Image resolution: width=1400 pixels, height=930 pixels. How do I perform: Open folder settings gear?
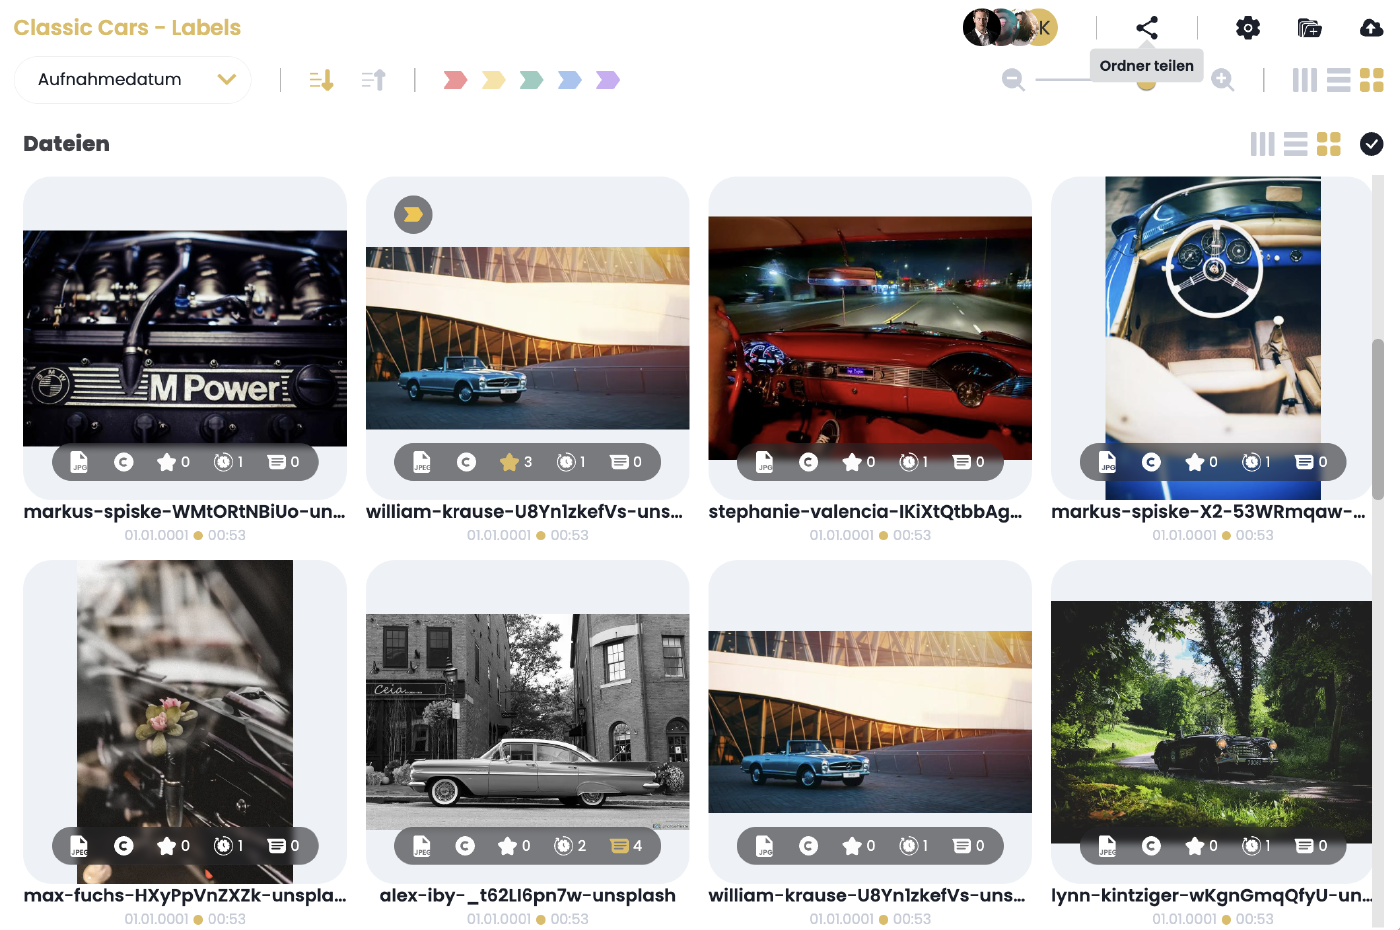point(1248,28)
